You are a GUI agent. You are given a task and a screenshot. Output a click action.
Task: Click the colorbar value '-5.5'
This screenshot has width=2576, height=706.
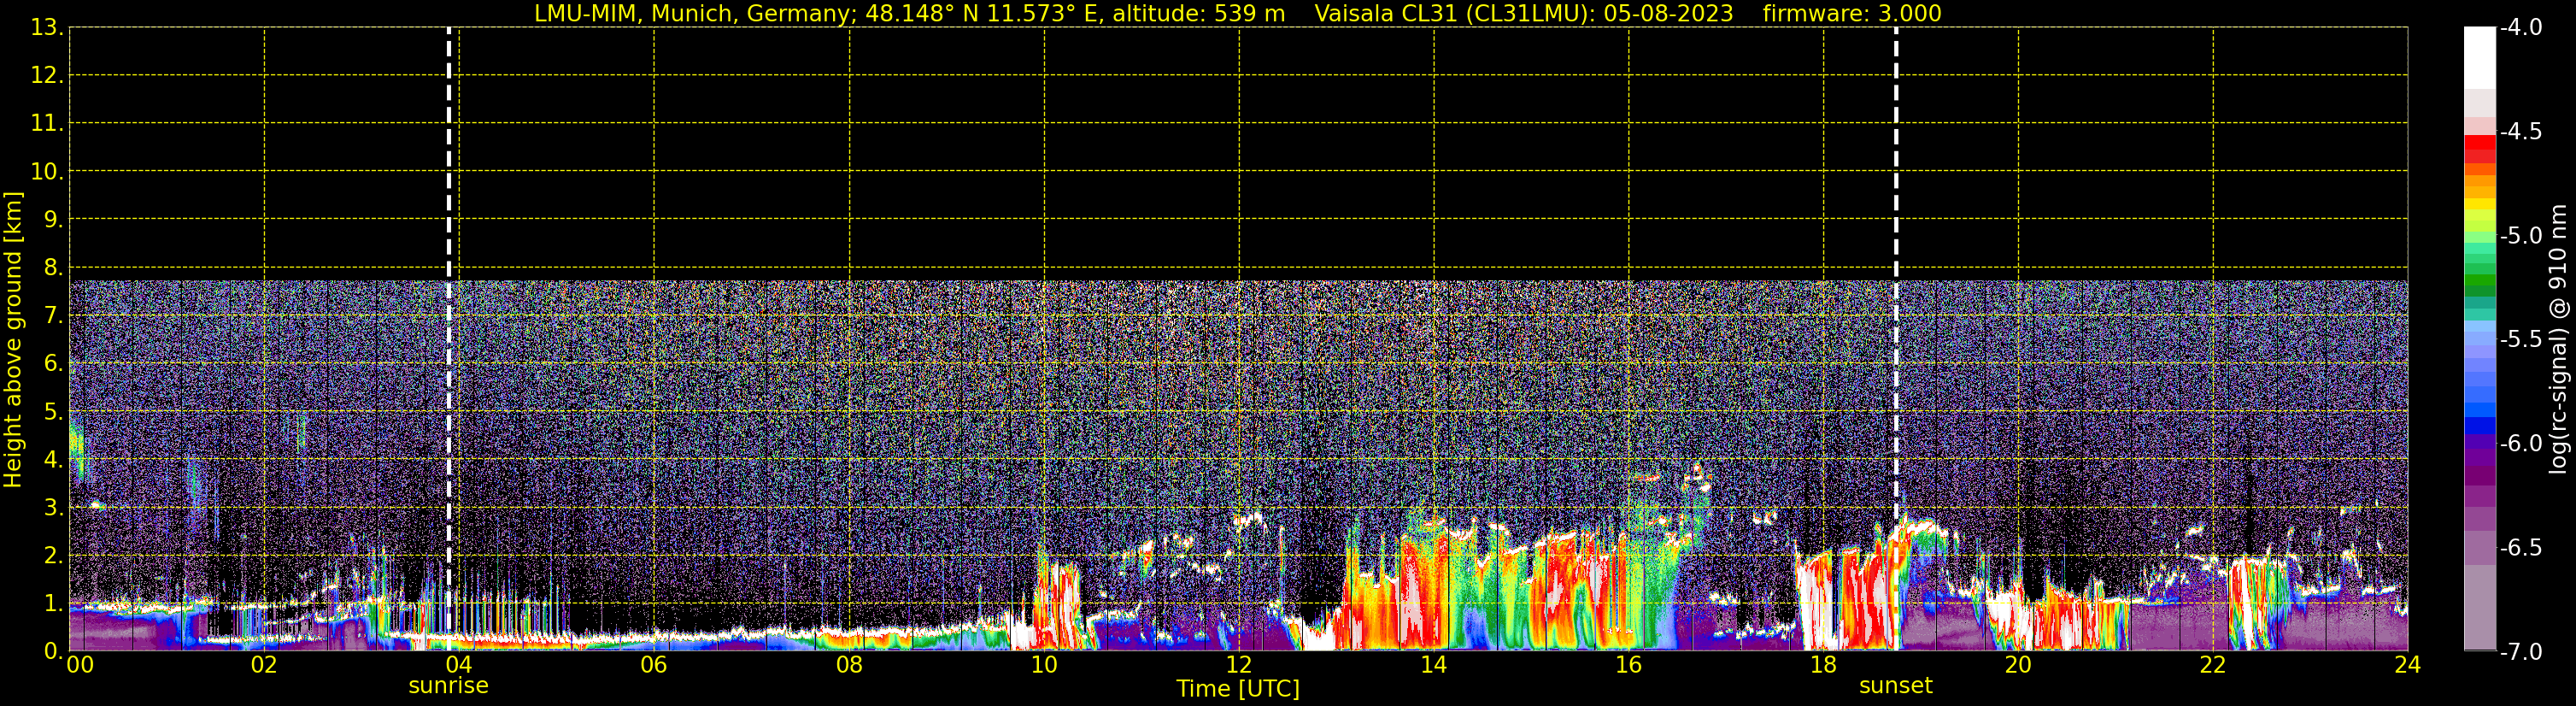(2520, 340)
